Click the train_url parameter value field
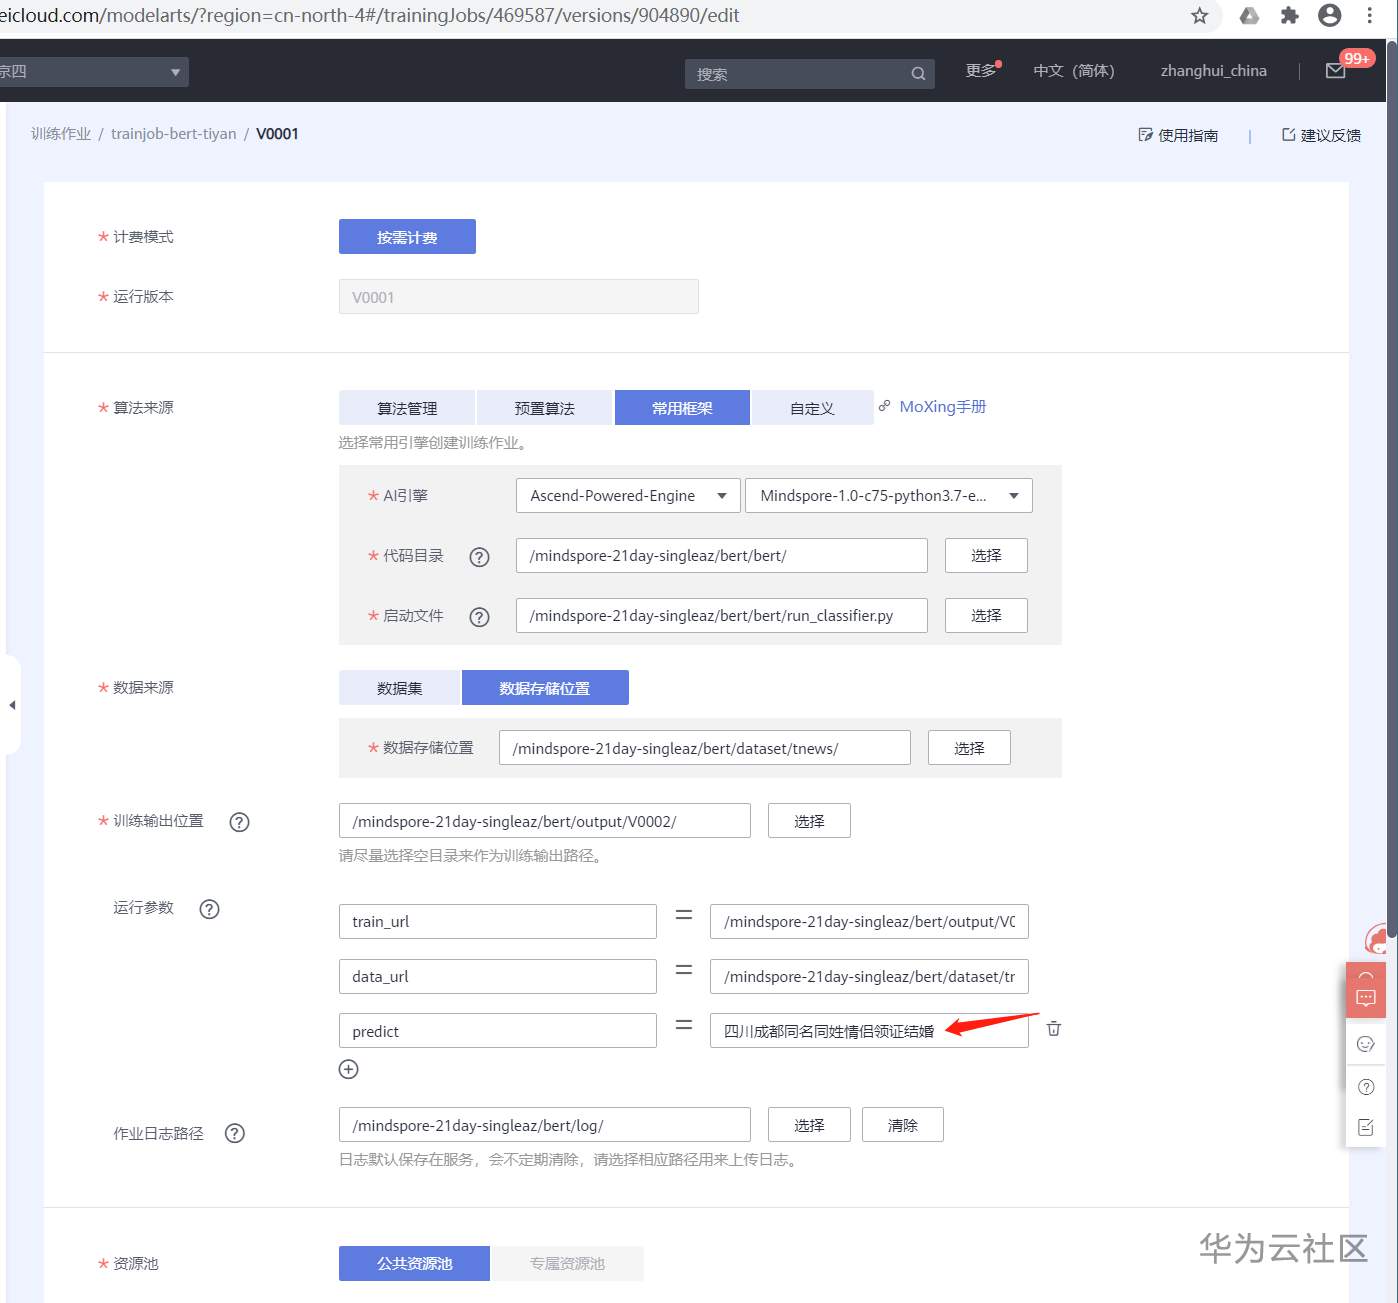 point(870,922)
